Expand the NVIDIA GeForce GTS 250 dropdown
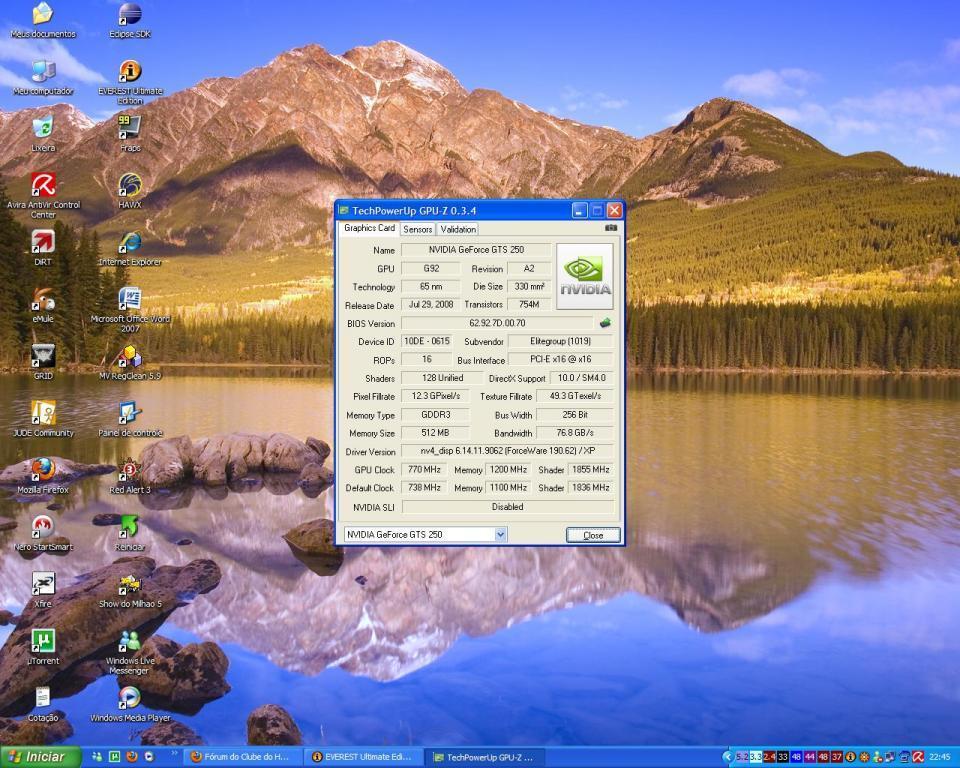 [x=500, y=535]
